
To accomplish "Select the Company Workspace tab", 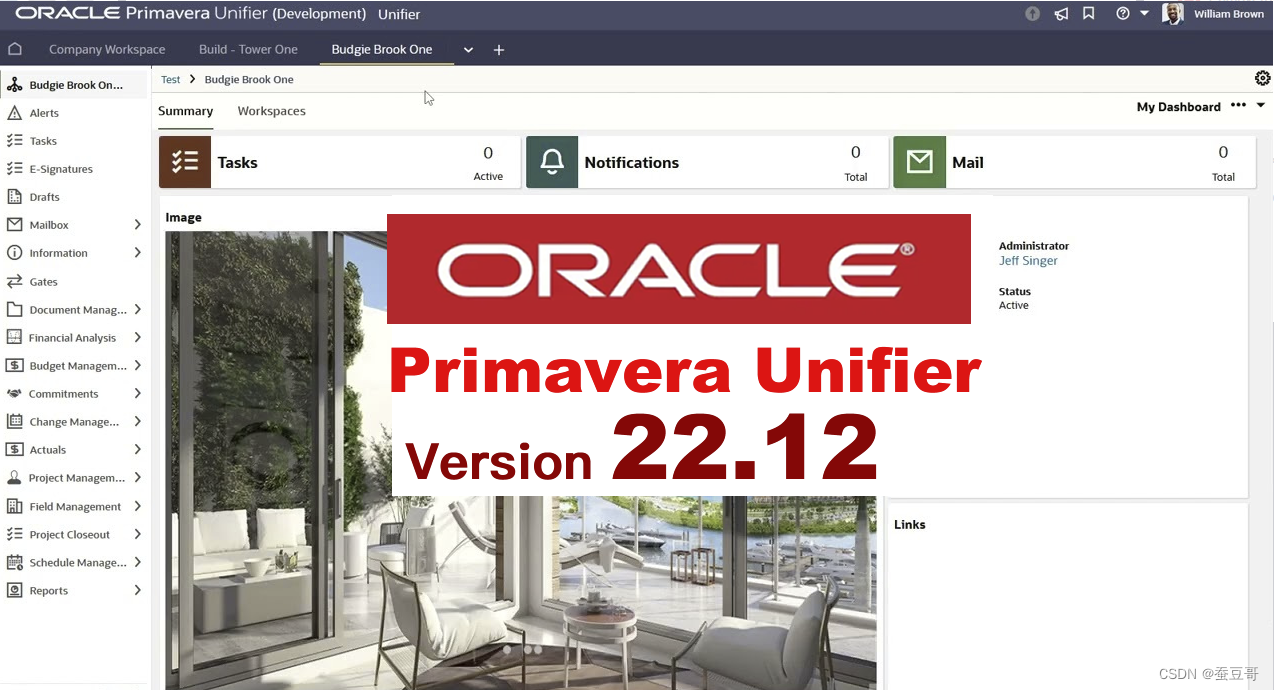I will [x=107, y=48].
